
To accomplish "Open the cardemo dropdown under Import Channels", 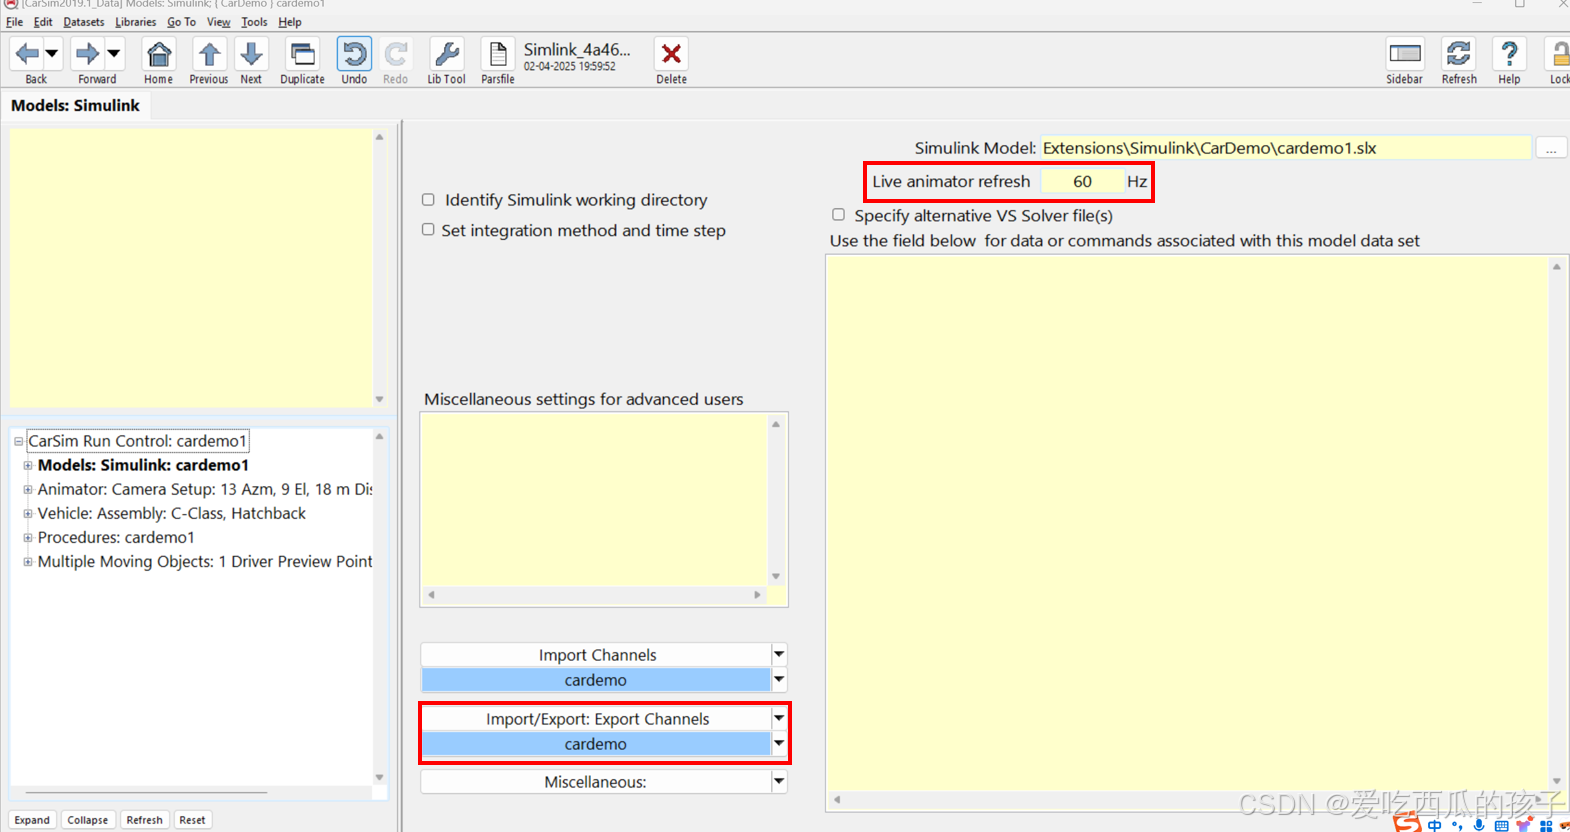I will 779,680.
